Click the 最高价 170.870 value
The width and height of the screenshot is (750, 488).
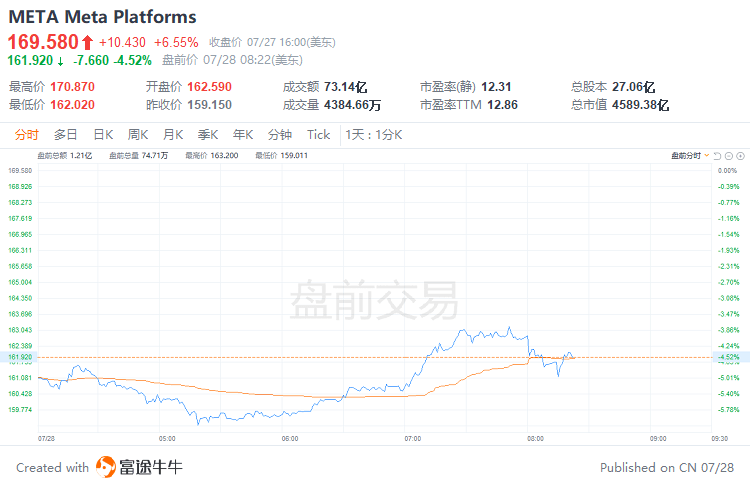(73, 87)
